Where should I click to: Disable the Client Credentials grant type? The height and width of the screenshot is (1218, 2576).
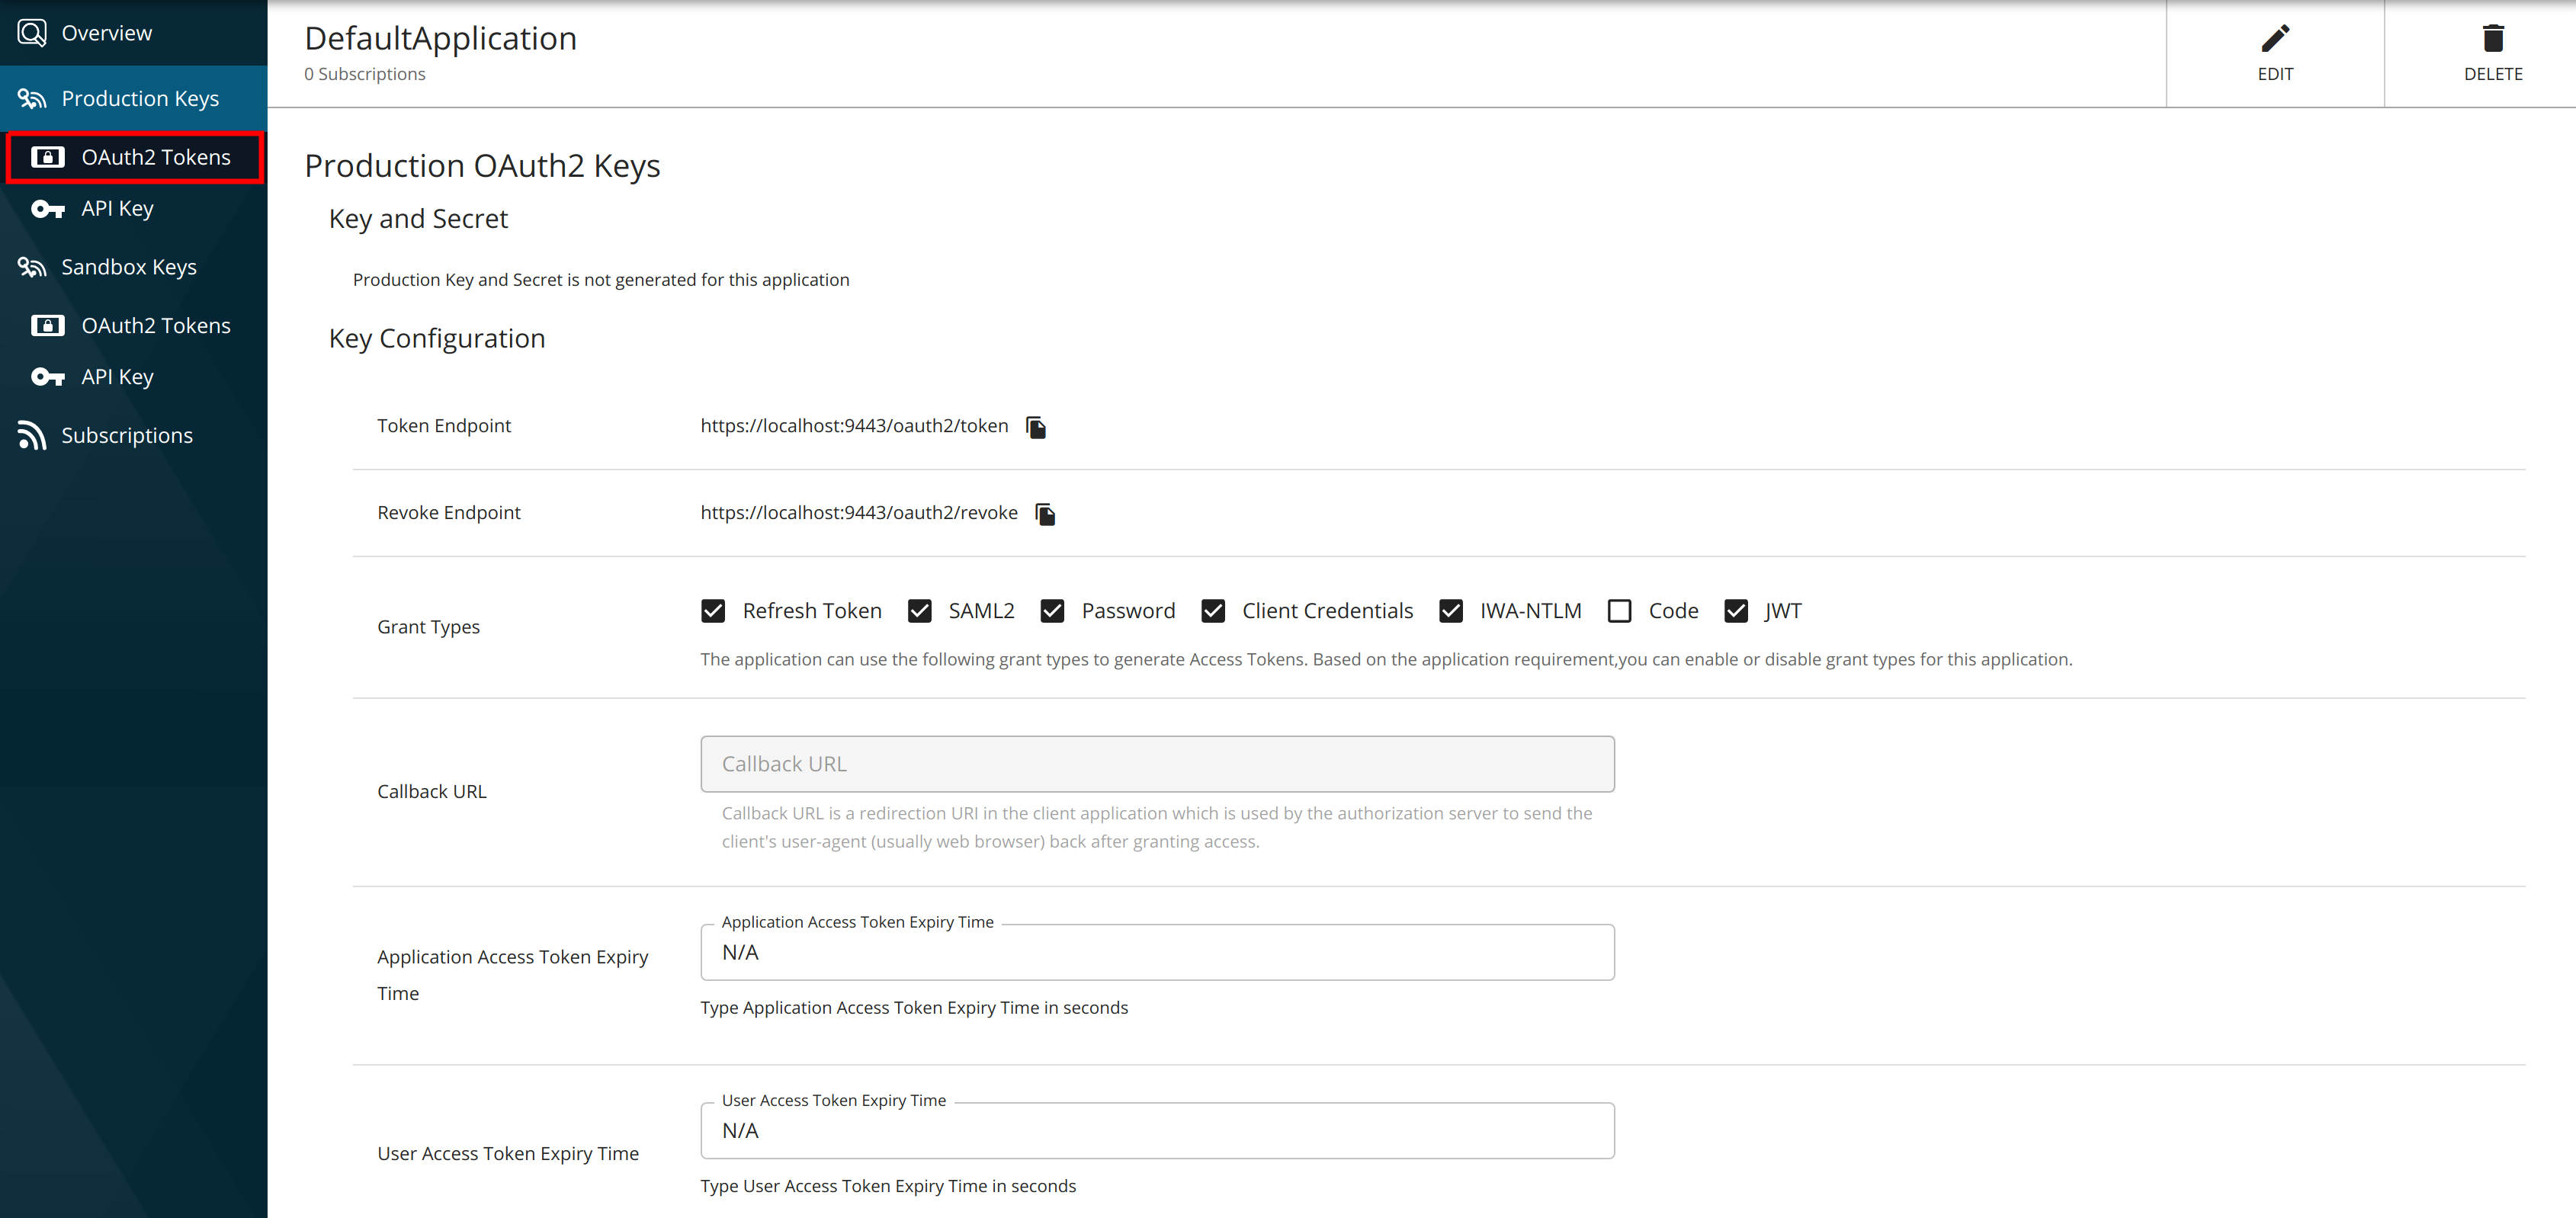point(1213,610)
